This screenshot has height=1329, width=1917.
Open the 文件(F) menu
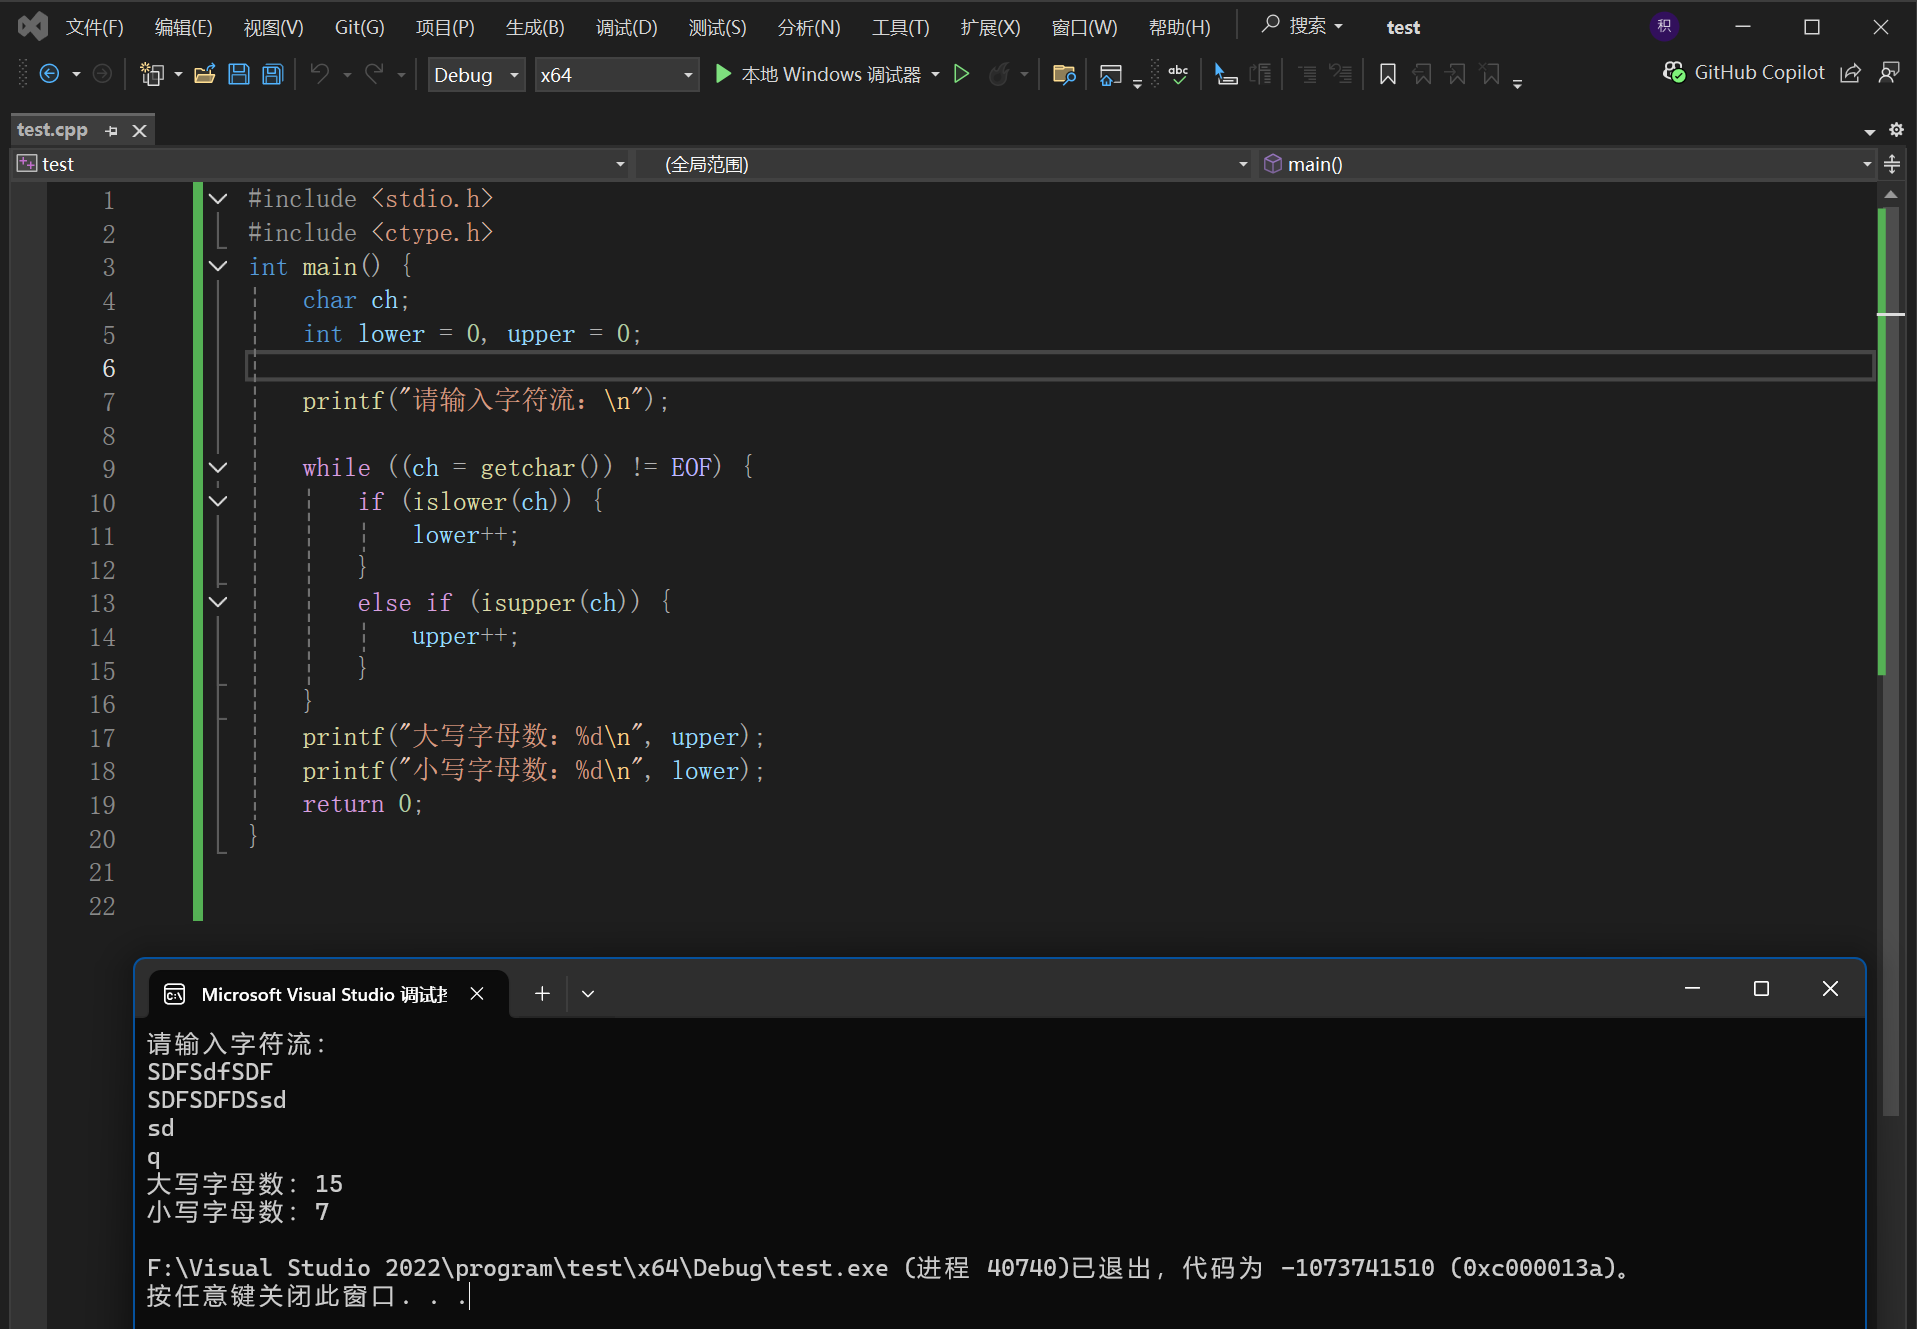pos(95,27)
